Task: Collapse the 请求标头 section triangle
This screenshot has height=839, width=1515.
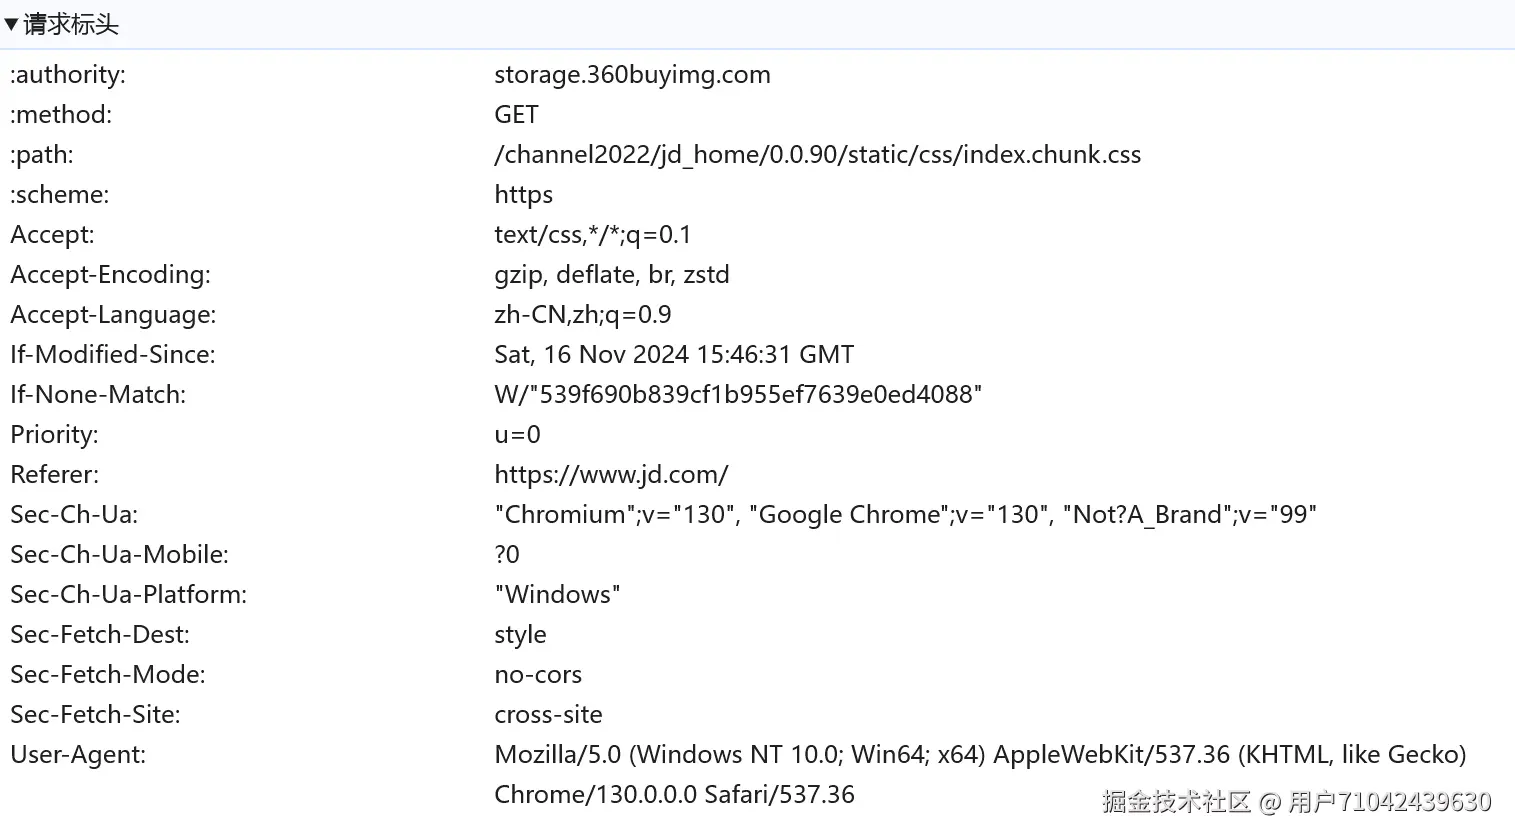Action: 11,24
